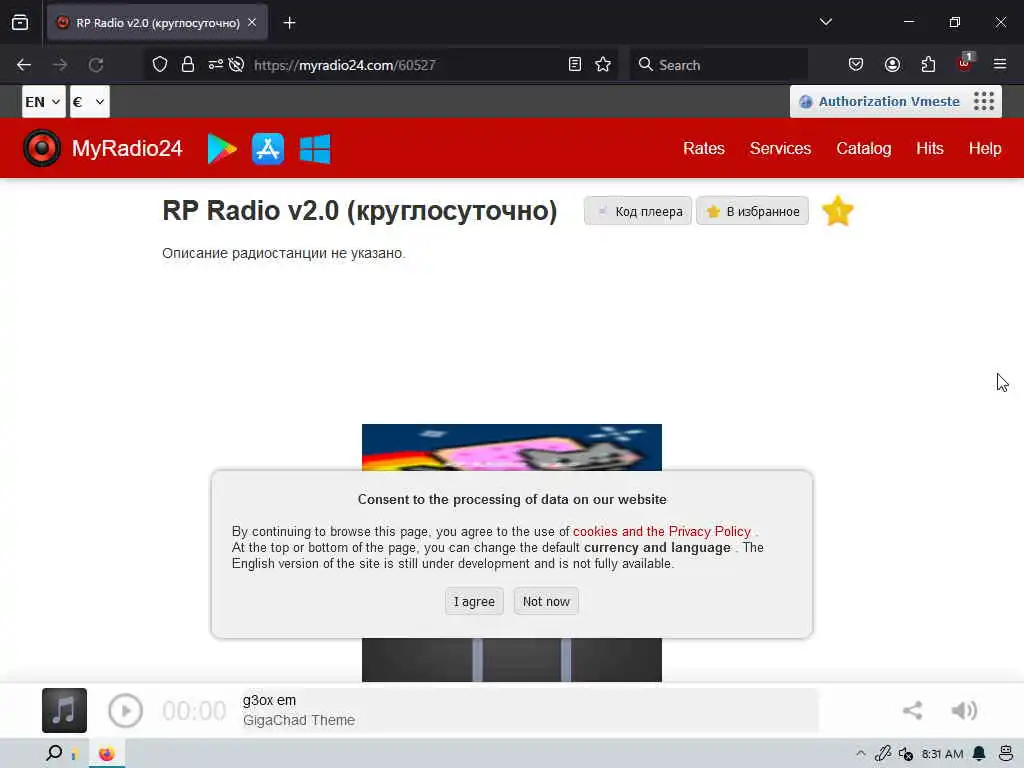Open the Help menu
Image resolution: width=1024 pixels, height=768 pixels.
coord(985,148)
